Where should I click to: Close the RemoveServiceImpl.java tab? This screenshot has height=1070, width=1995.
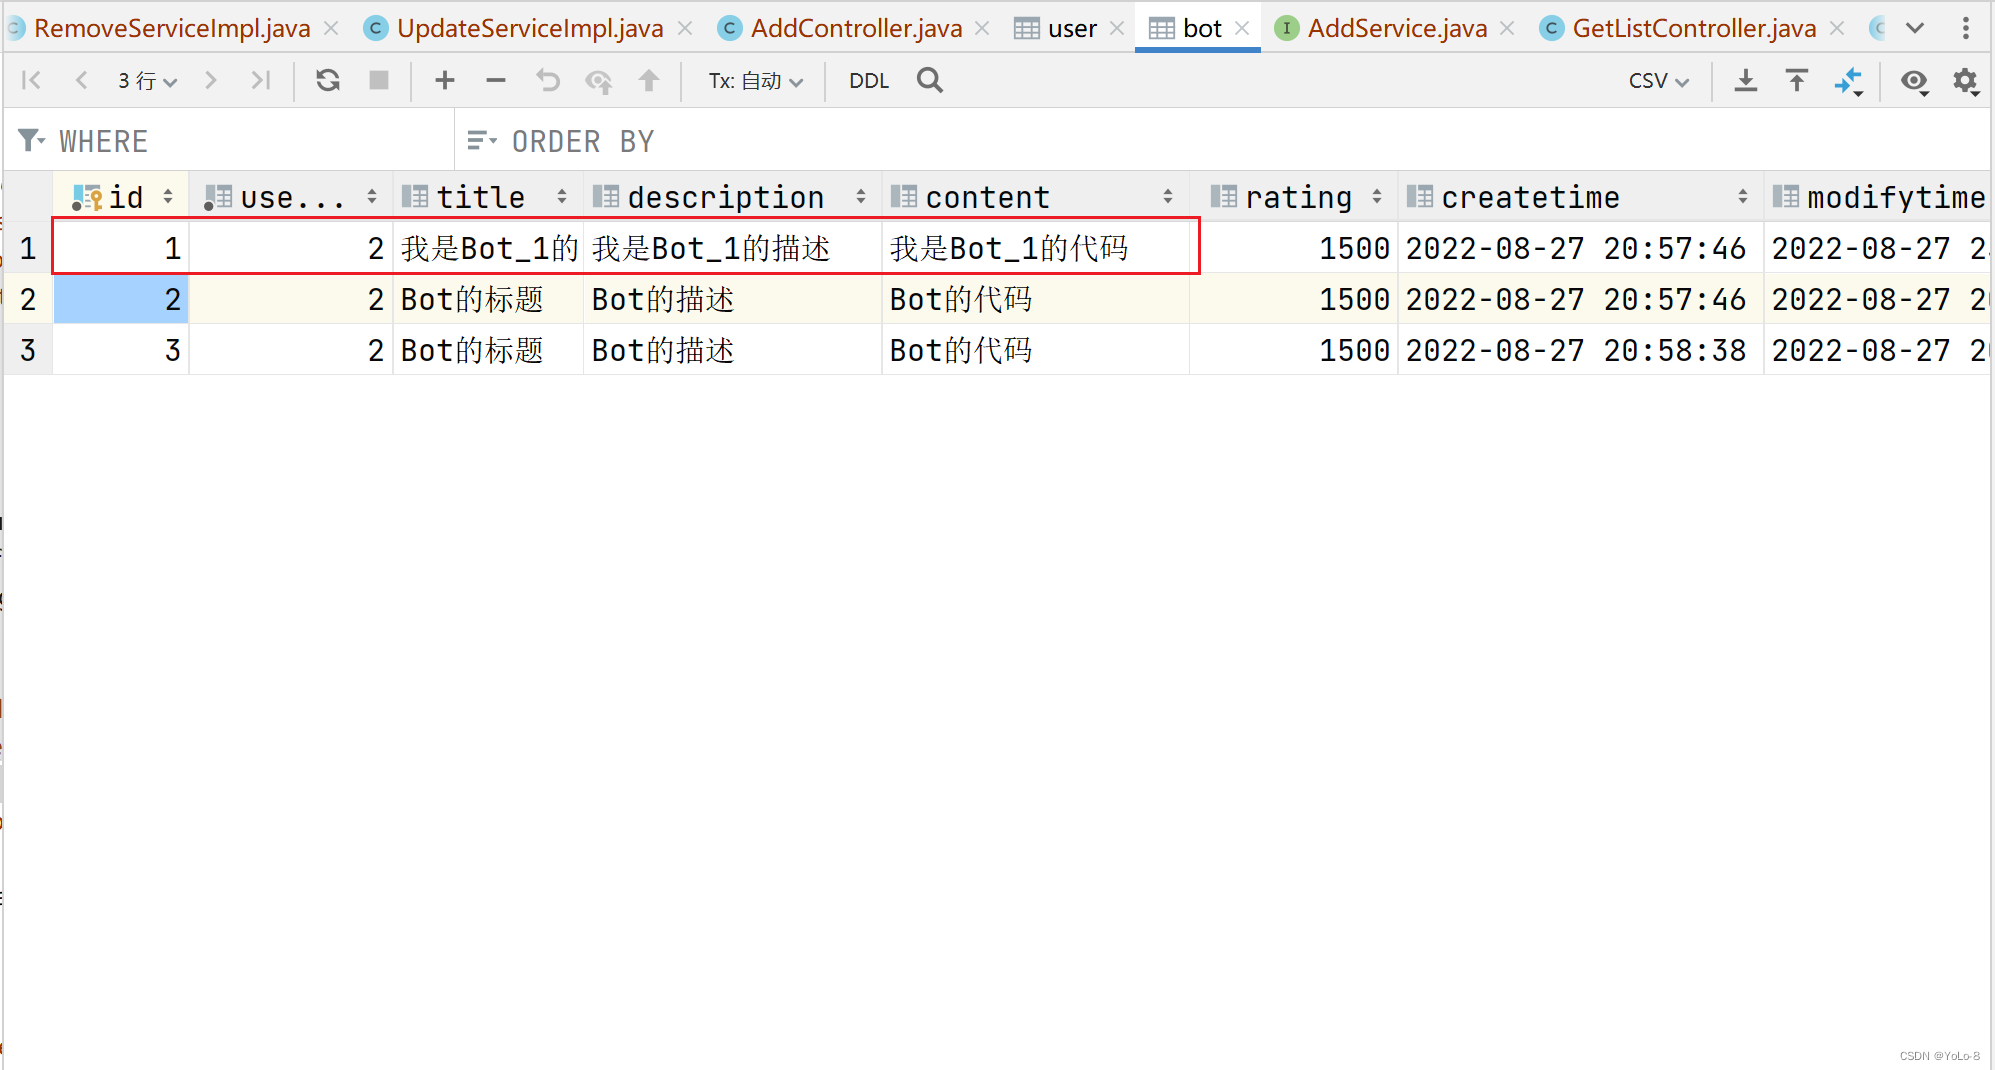pos(331,28)
